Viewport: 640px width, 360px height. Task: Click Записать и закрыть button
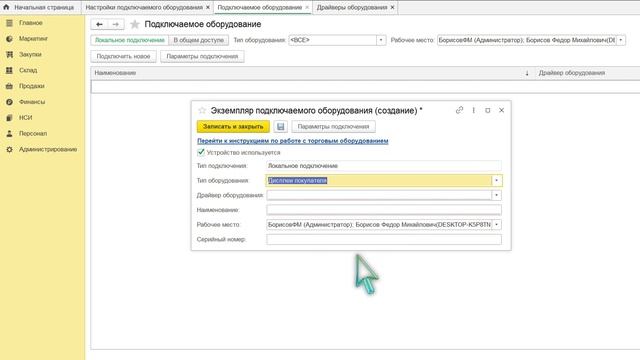tap(233, 127)
